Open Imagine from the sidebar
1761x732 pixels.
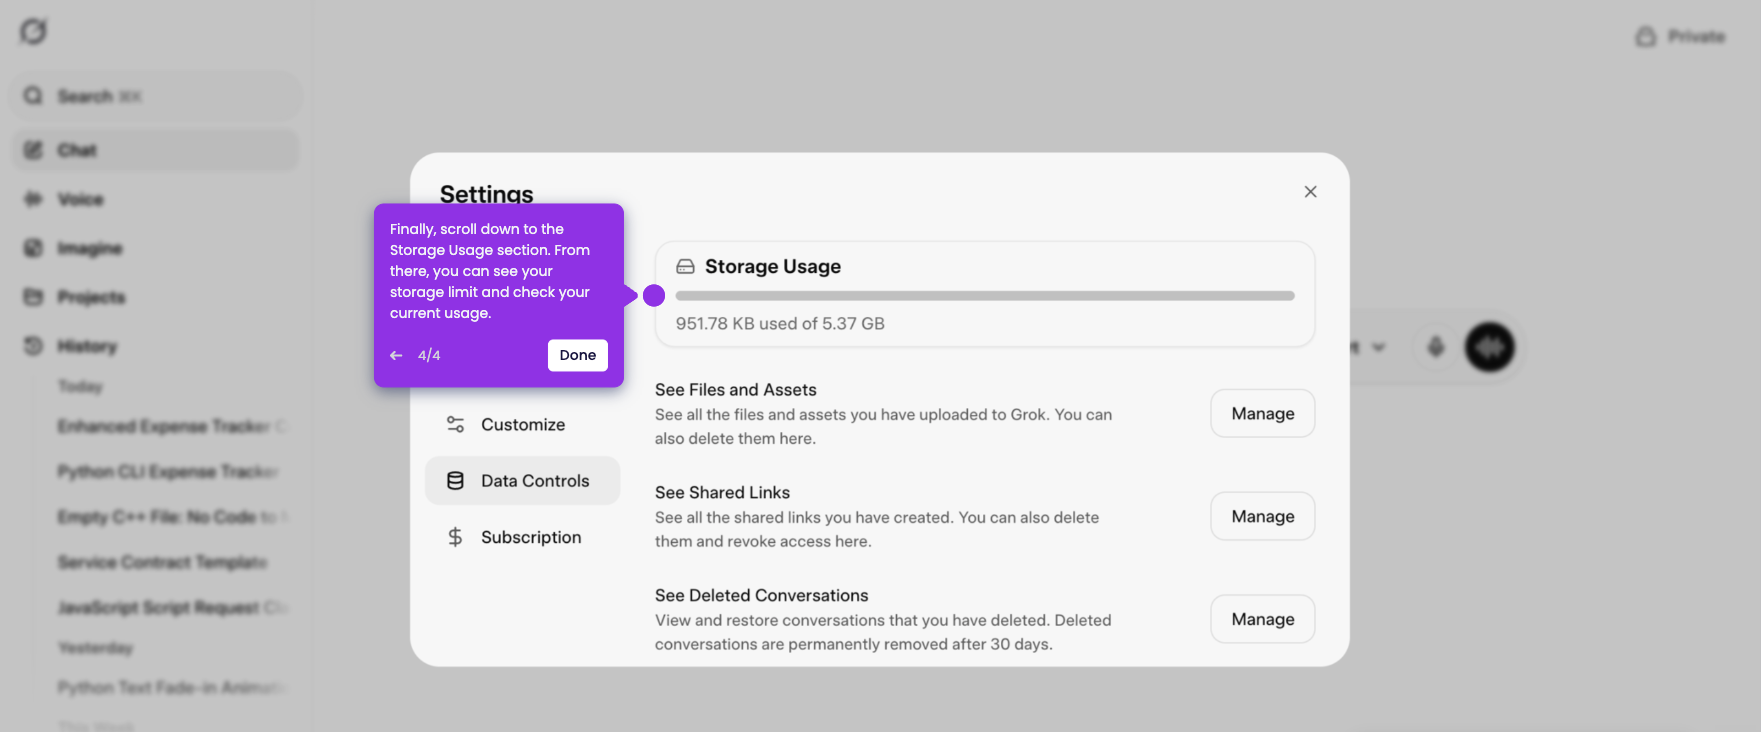tap(156, 248)
